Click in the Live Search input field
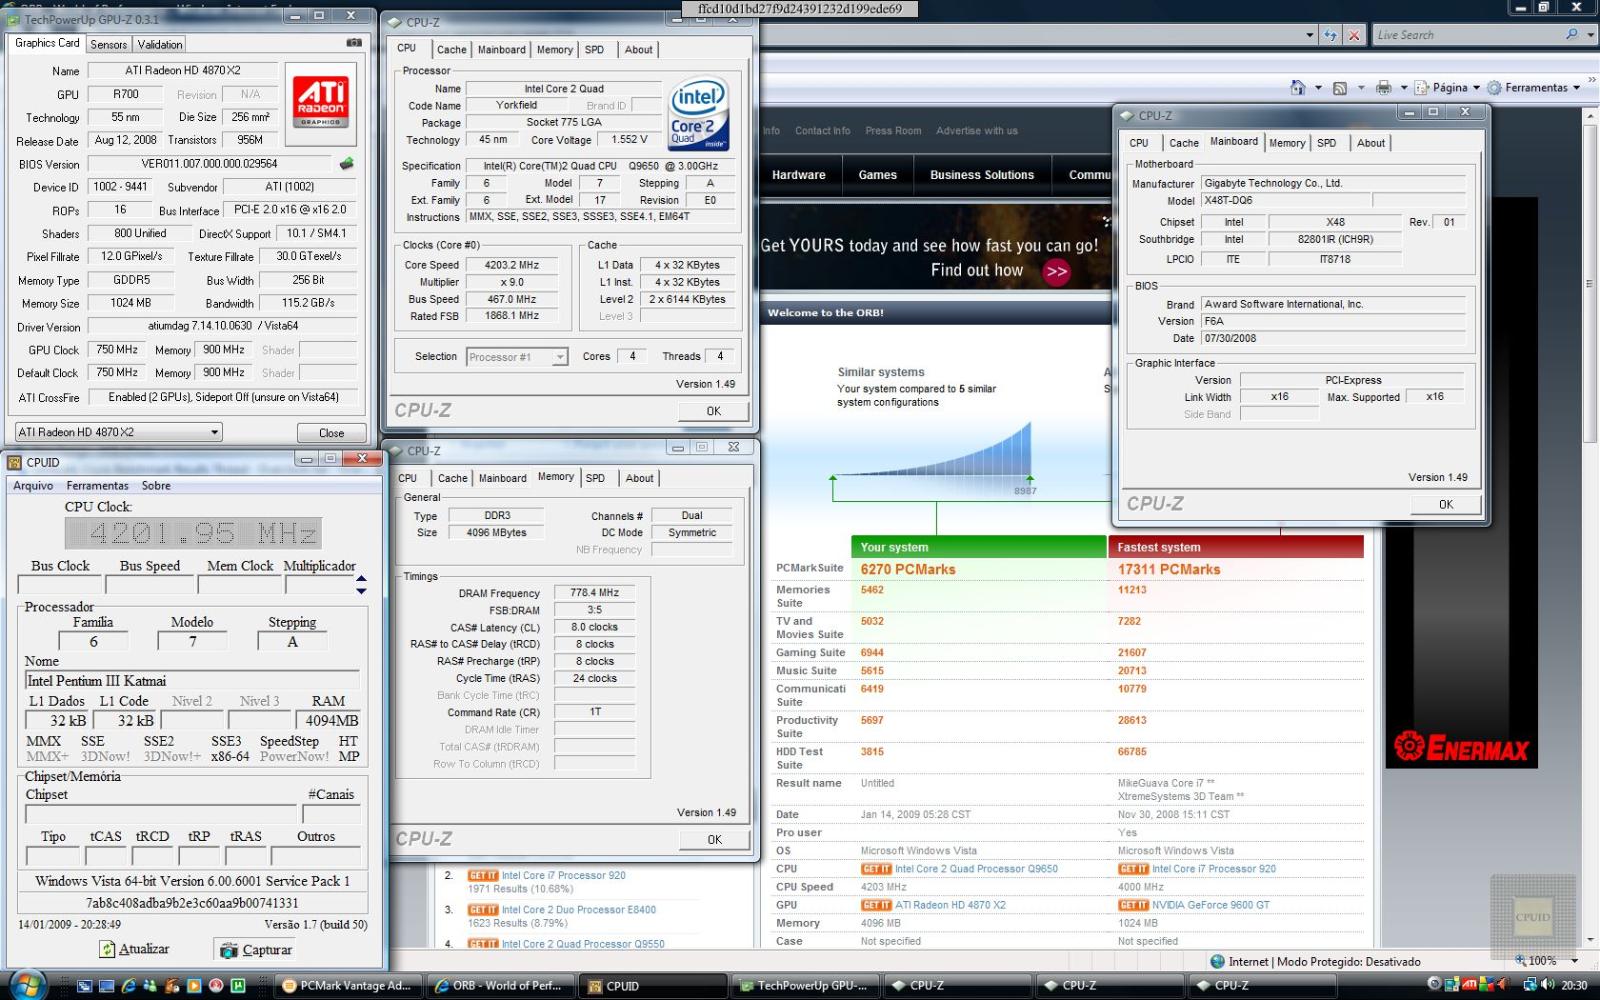This screenshot has height=1000, width=1600. [1466, 35]
